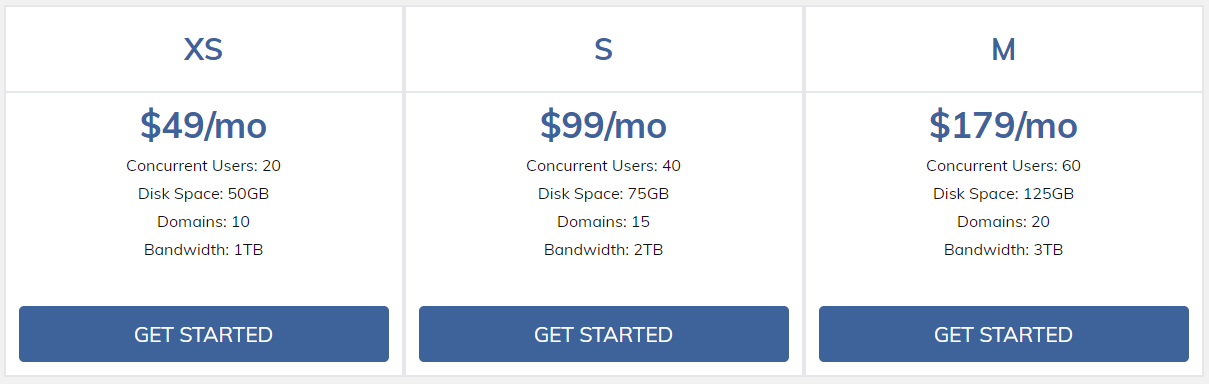Click Bandwidth: 3TB text
This screenshot has width=1209, height=384.
(x=1003, y=250)
